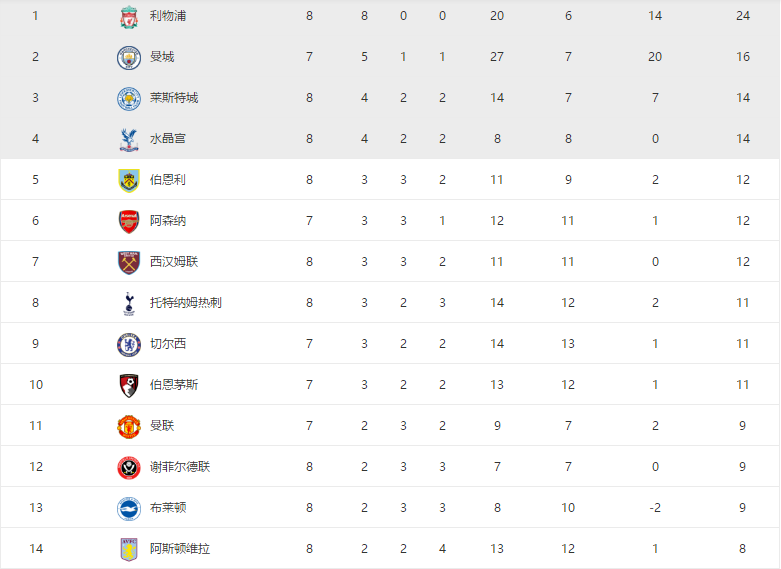Screen dimensions: 781x569
Task: Select the Crystal Palace eagle crest
Action: (x=129, y=140)
